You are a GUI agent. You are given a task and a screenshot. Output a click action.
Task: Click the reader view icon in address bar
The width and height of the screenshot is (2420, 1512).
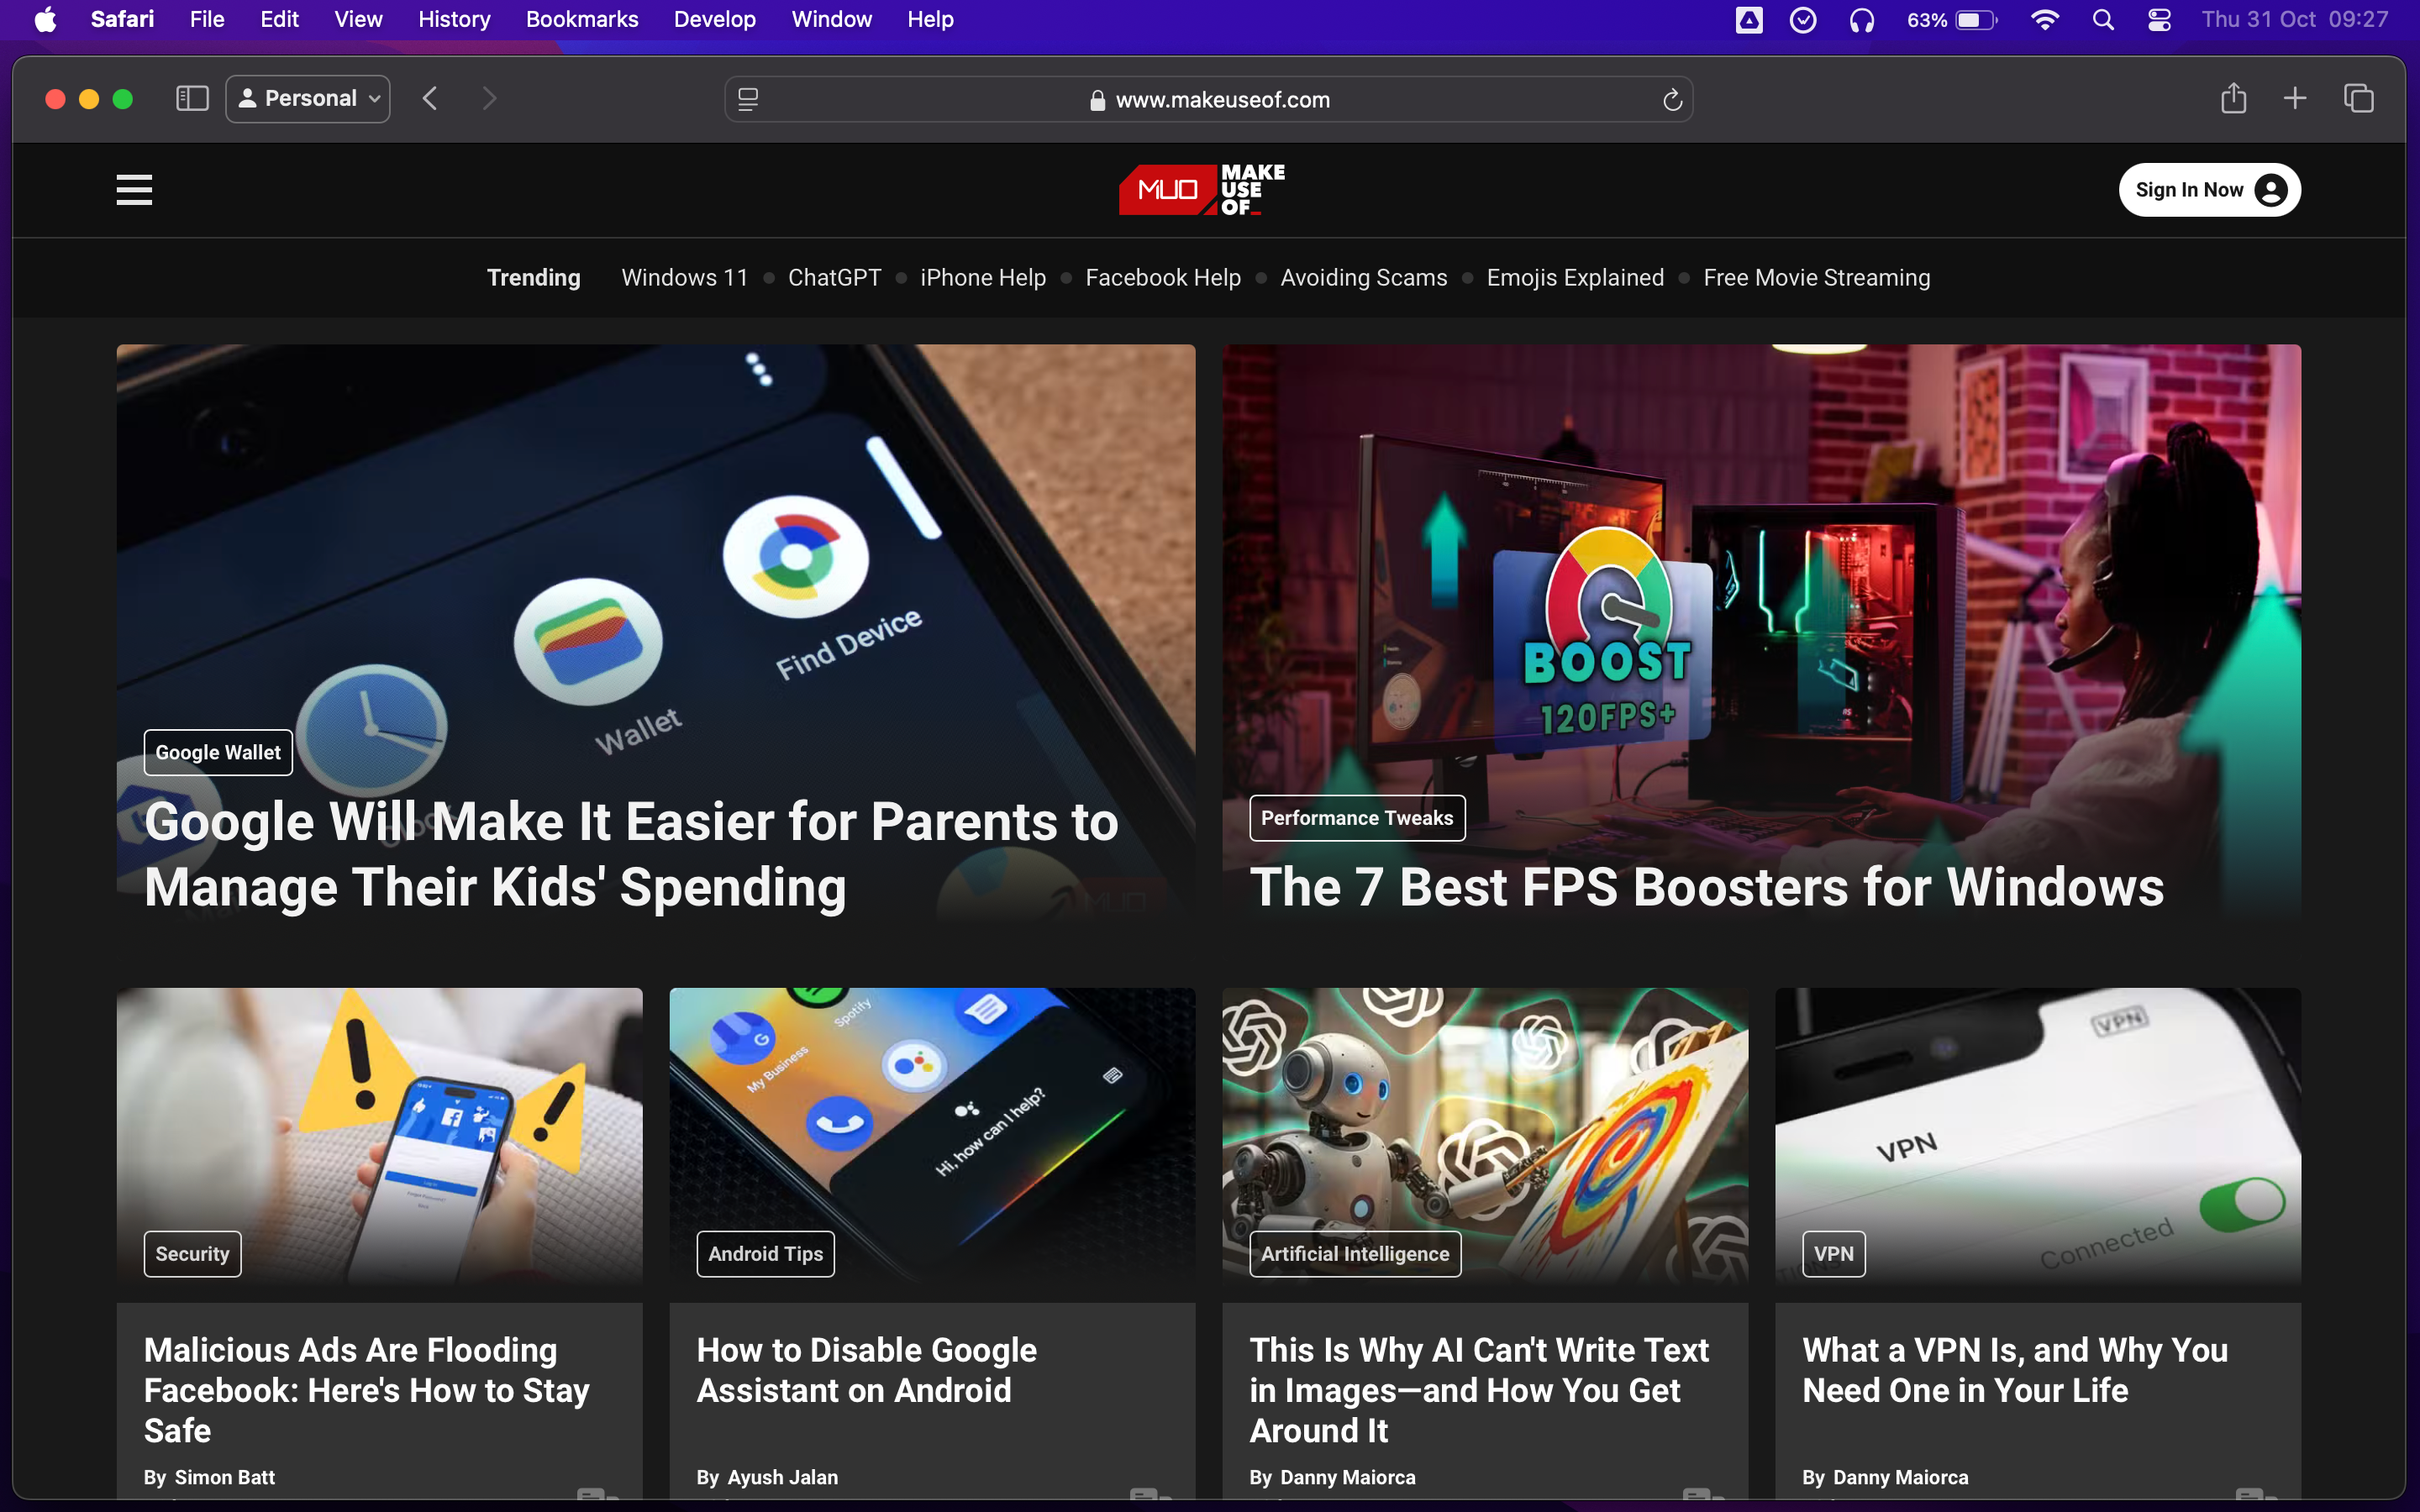click(x=750, y=97)
